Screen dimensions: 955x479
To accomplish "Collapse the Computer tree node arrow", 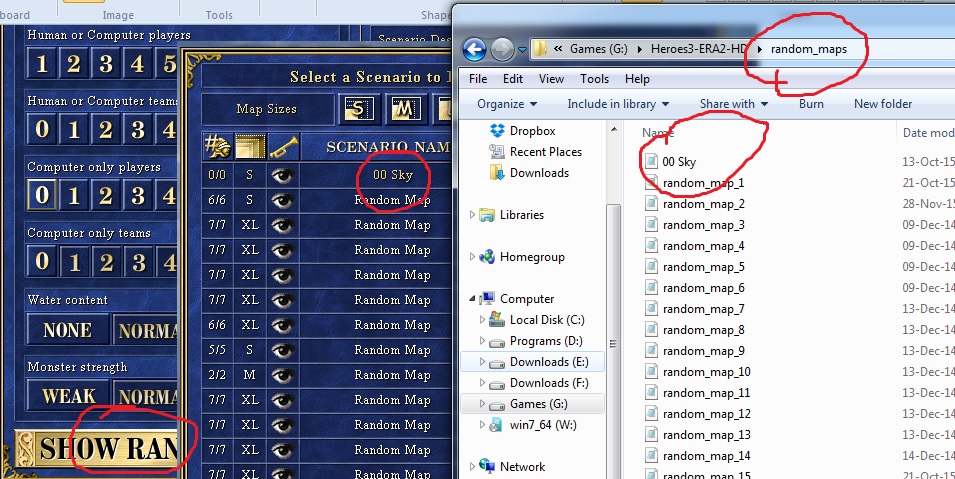I will (473, 299).
